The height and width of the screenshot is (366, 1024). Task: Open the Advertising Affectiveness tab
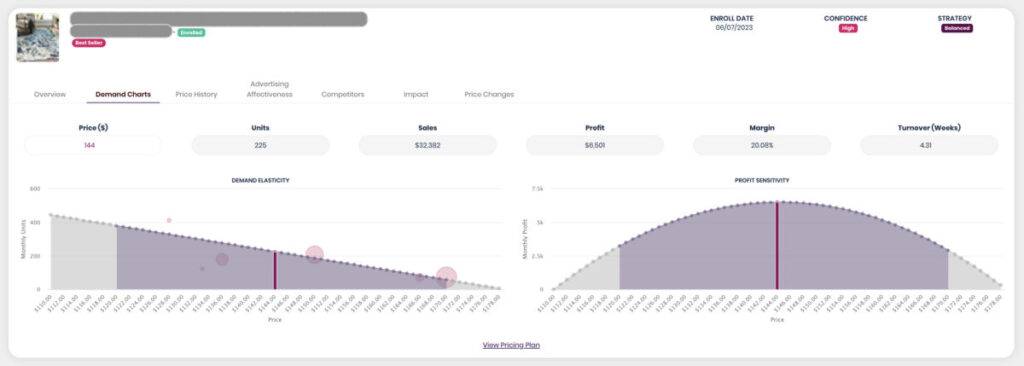coord(269,89)
